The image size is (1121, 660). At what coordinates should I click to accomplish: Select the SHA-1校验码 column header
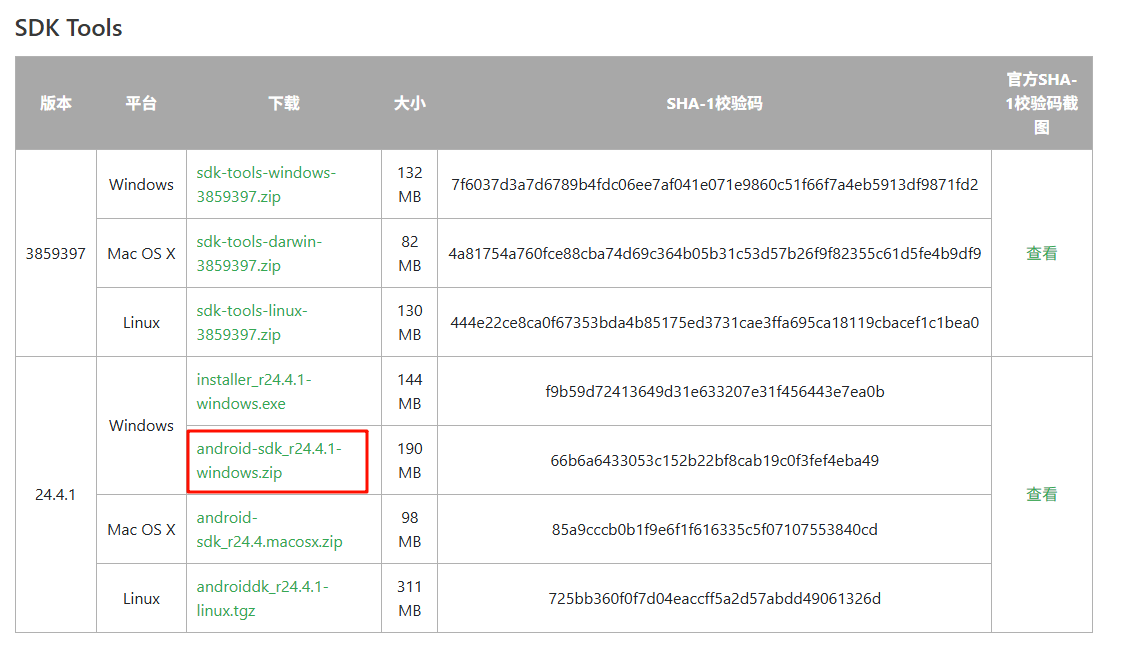(712, 103)
